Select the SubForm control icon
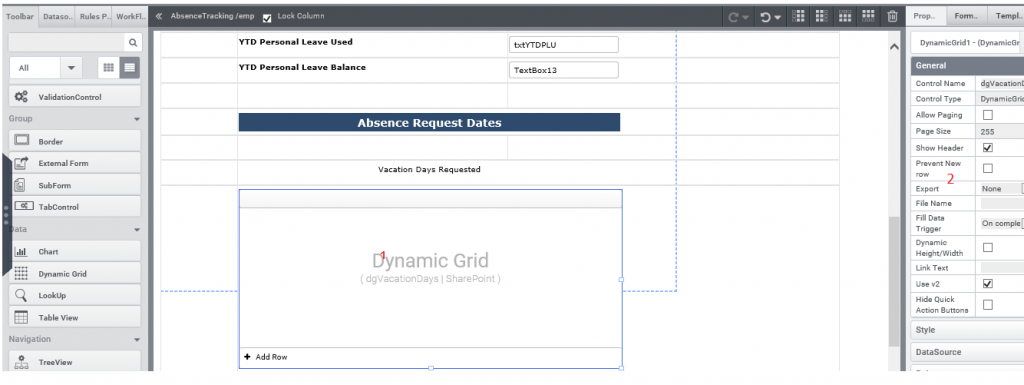 (x=20, y=185)
